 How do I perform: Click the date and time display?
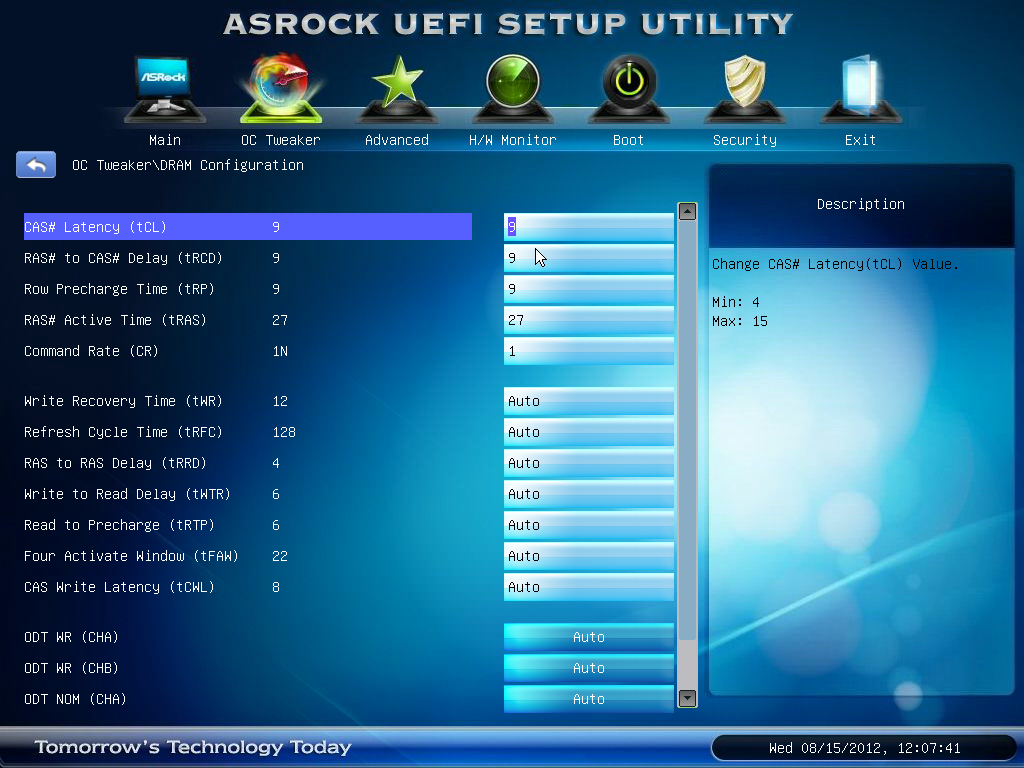[x=865, y=748]
